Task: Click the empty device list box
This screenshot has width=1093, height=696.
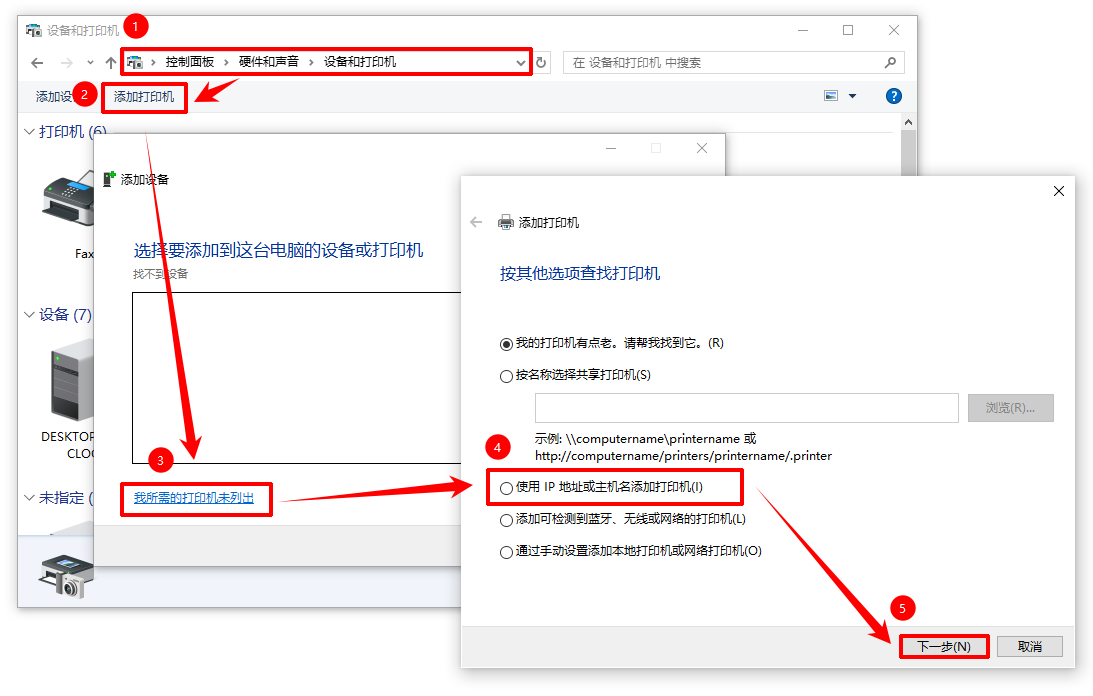Action: coord(297,378)
